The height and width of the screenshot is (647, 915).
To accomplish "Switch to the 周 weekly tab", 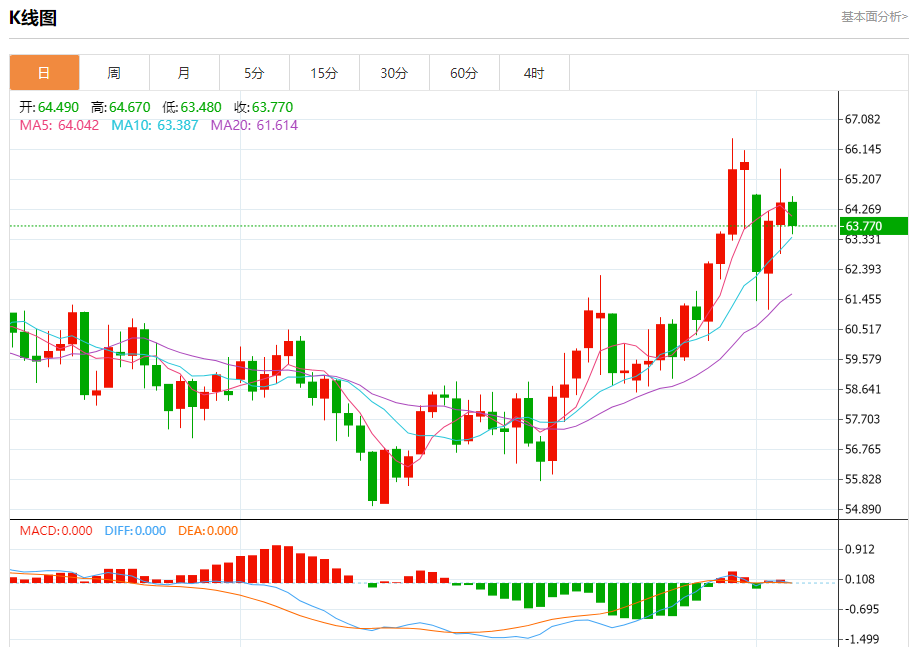I will point(114,73).
